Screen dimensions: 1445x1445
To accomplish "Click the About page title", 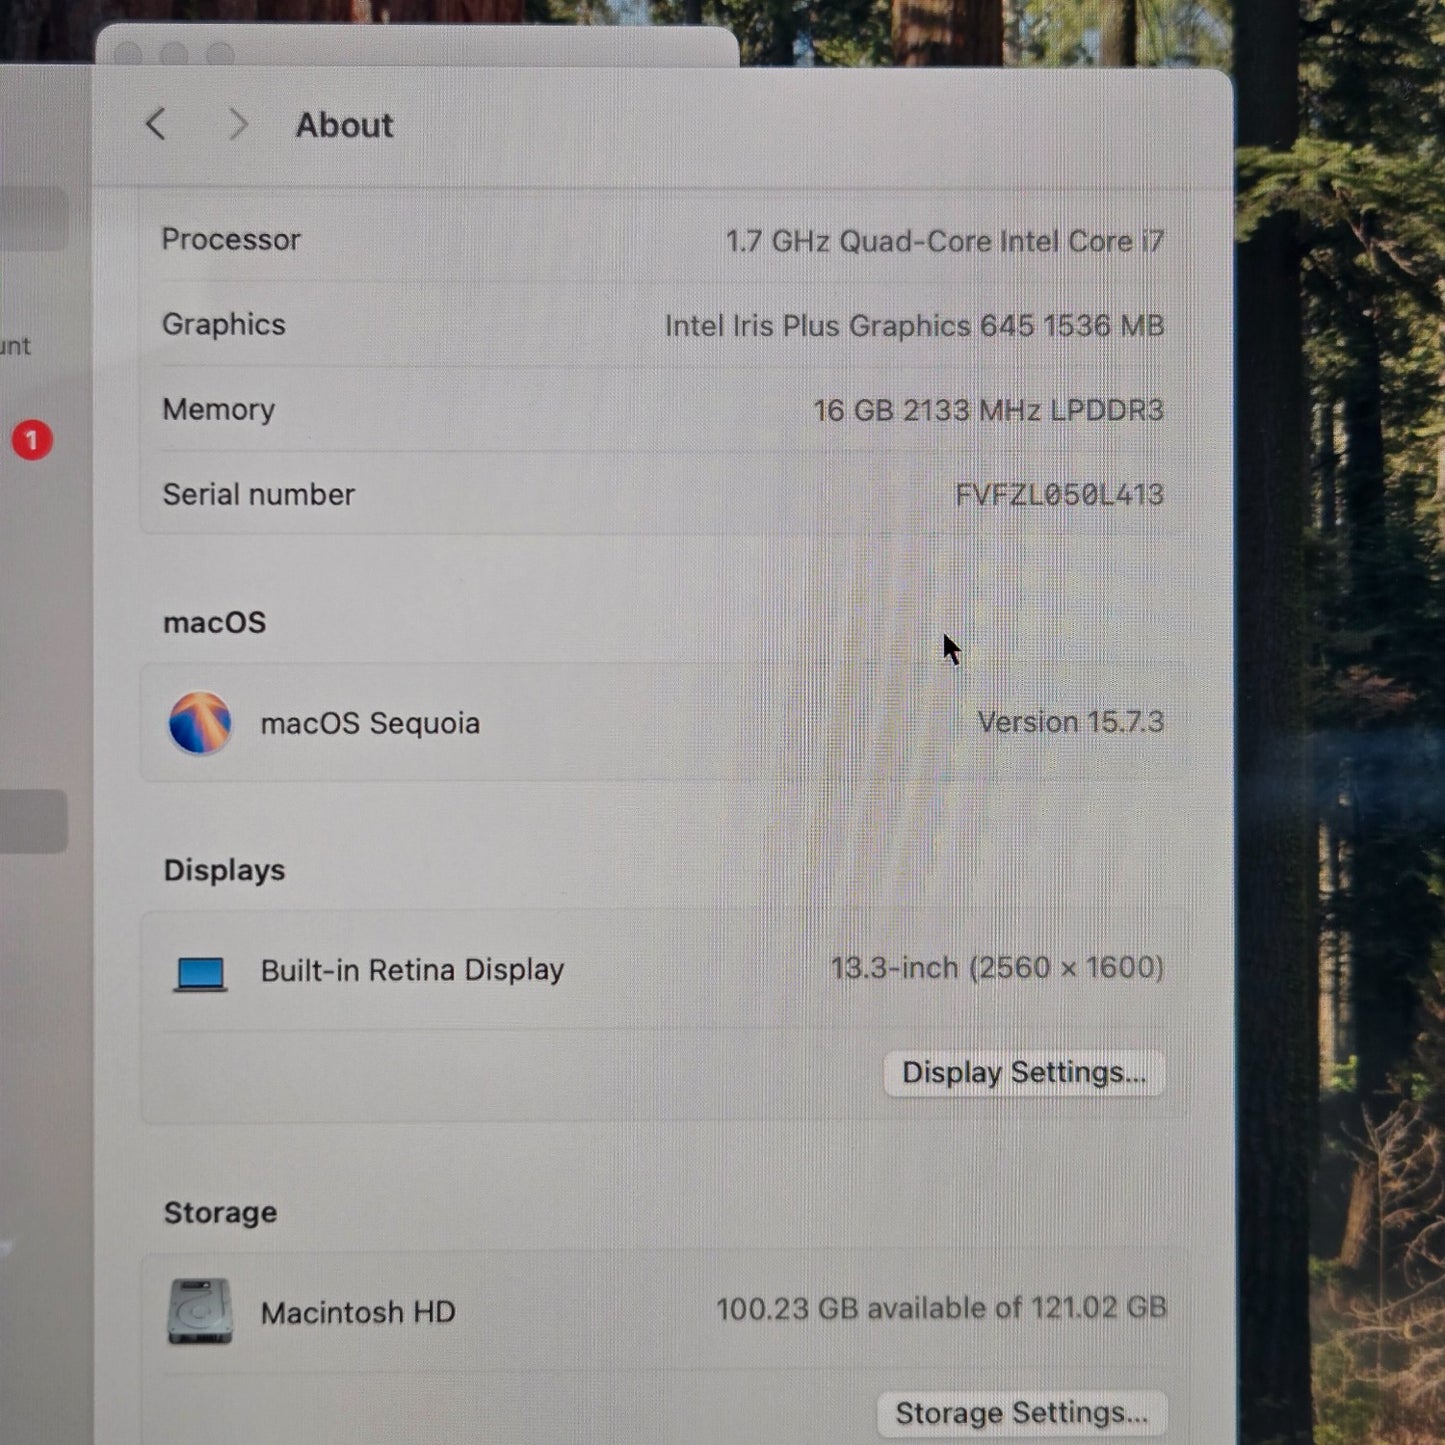I will (344, 126).
